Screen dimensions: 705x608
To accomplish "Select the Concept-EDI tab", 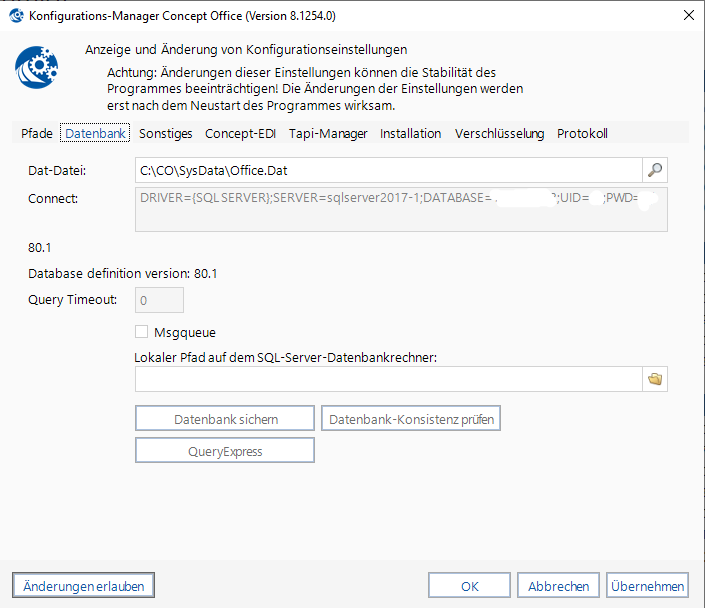I will (241, 133).
